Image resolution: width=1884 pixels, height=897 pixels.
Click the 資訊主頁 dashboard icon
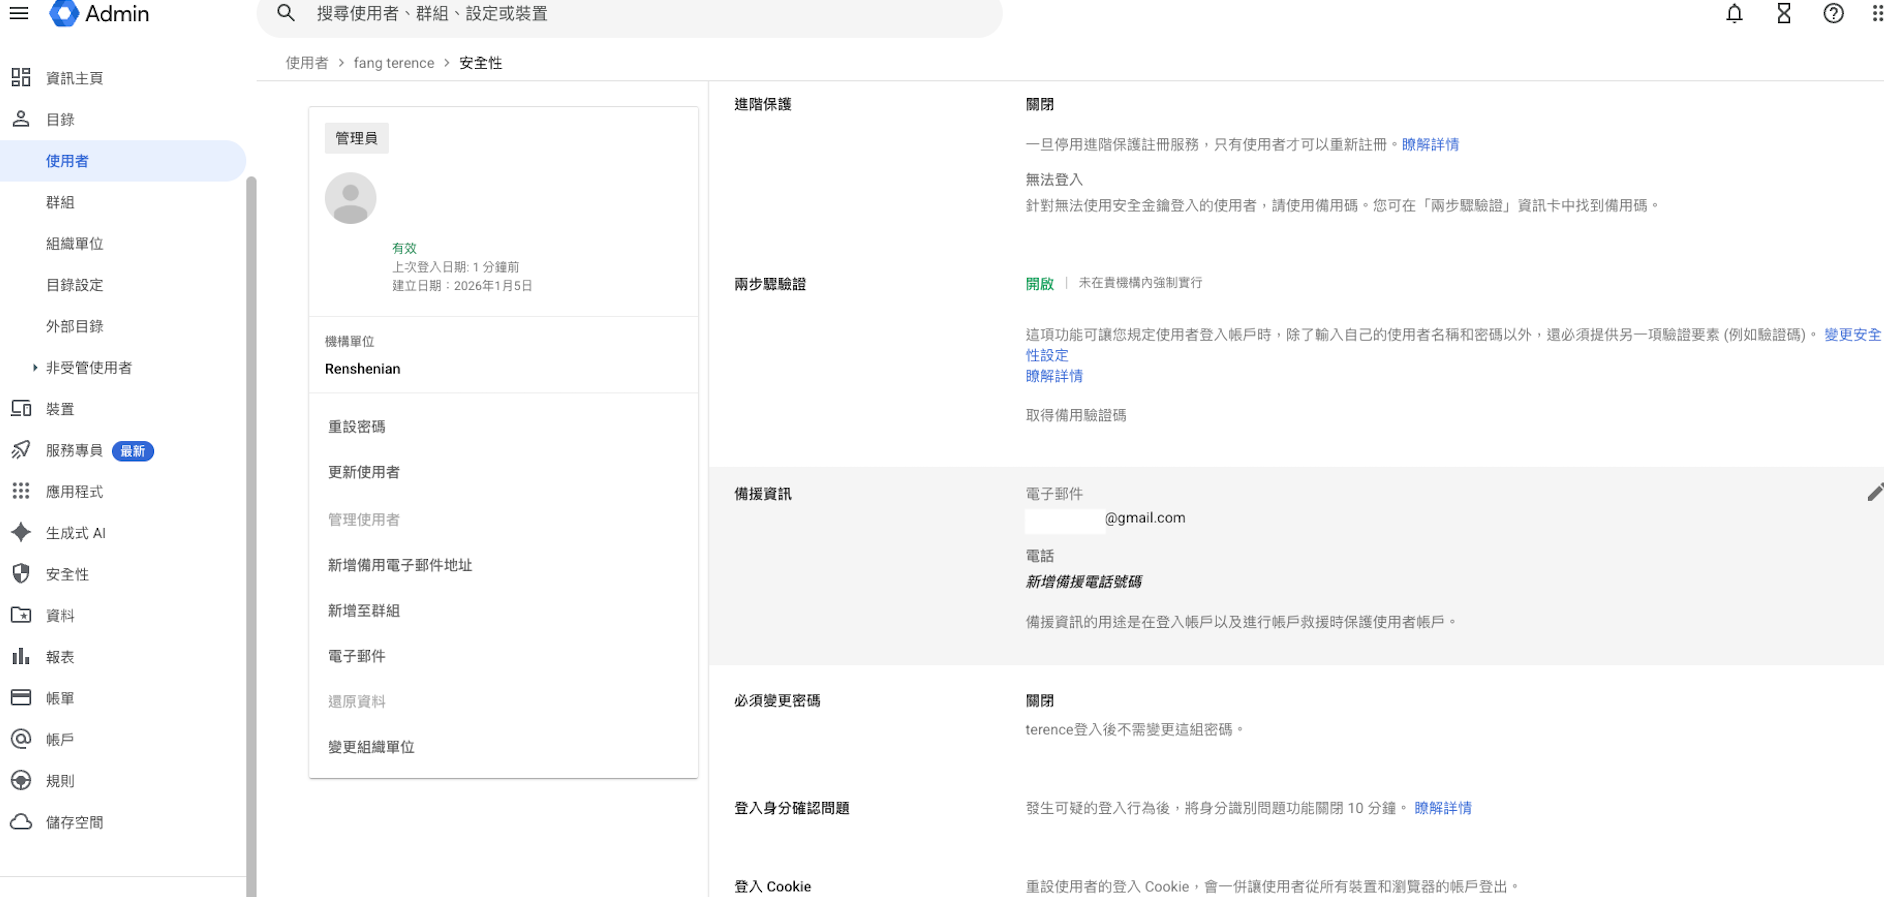21,78
